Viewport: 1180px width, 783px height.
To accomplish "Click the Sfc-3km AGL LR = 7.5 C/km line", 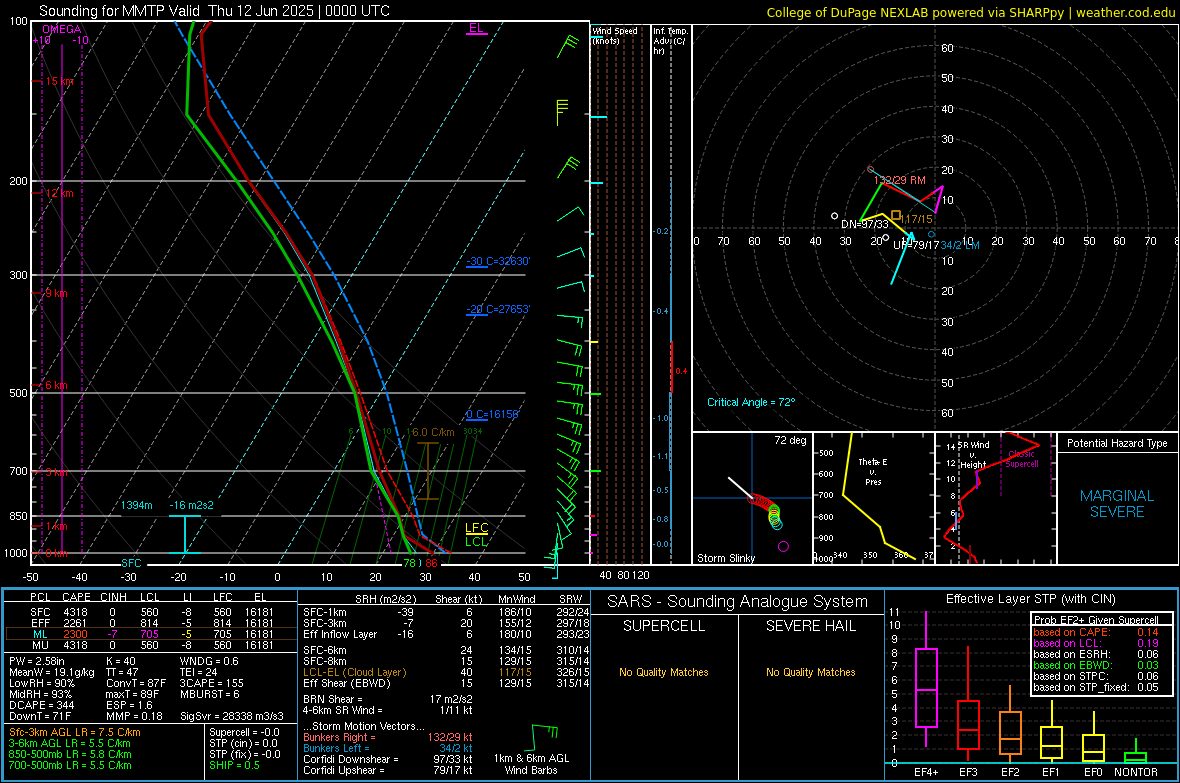I will click(75, 732).
